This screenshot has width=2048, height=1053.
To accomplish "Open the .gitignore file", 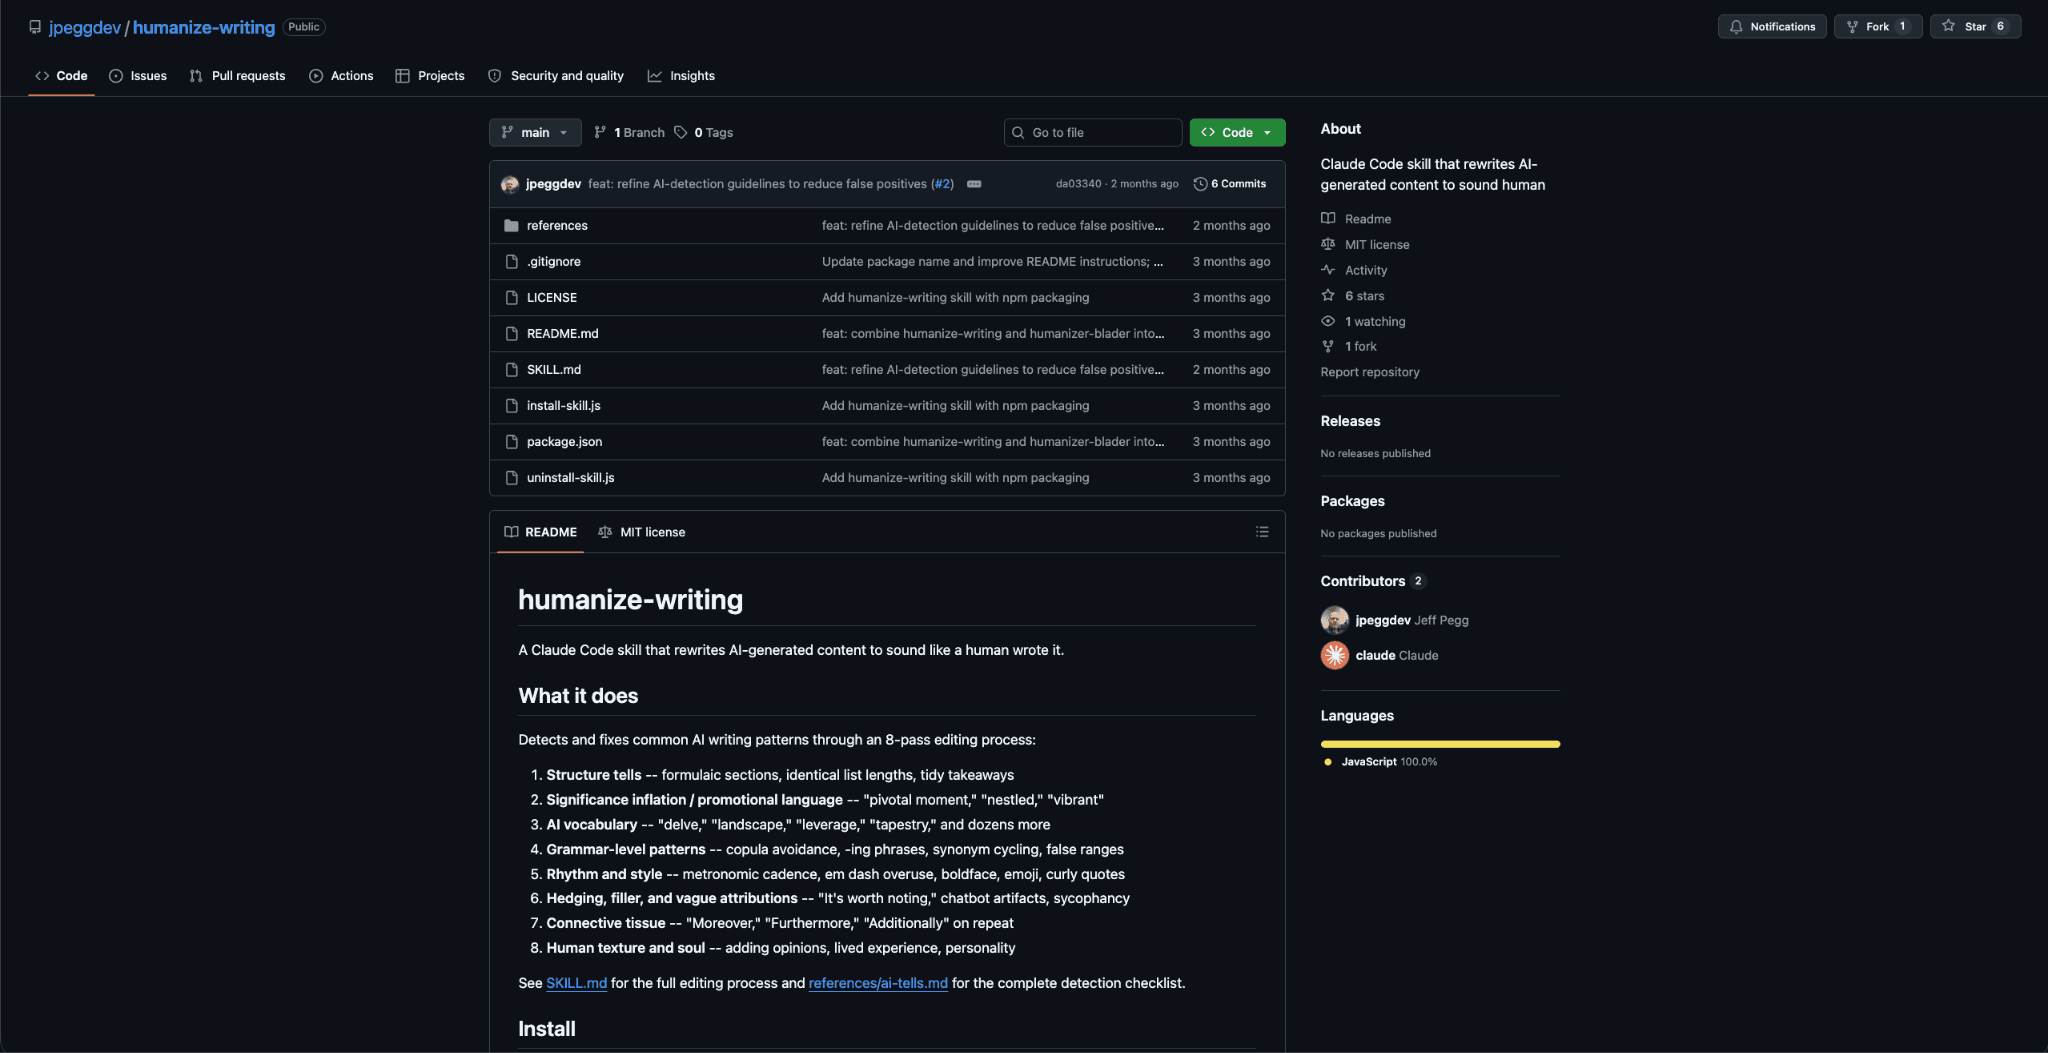I will 553,262.
